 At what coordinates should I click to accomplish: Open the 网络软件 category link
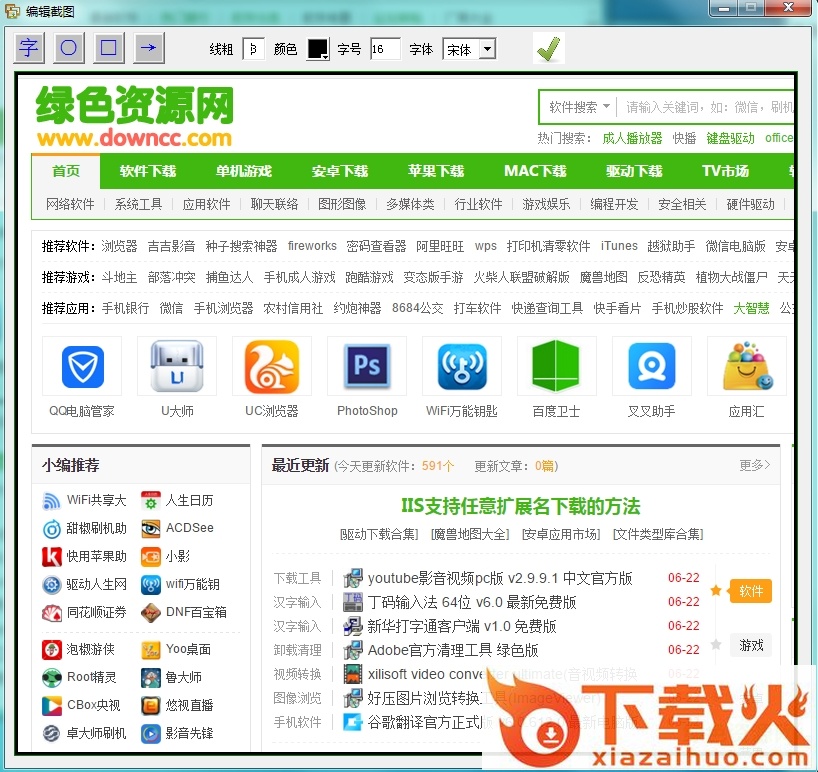(x=70, y=204)
